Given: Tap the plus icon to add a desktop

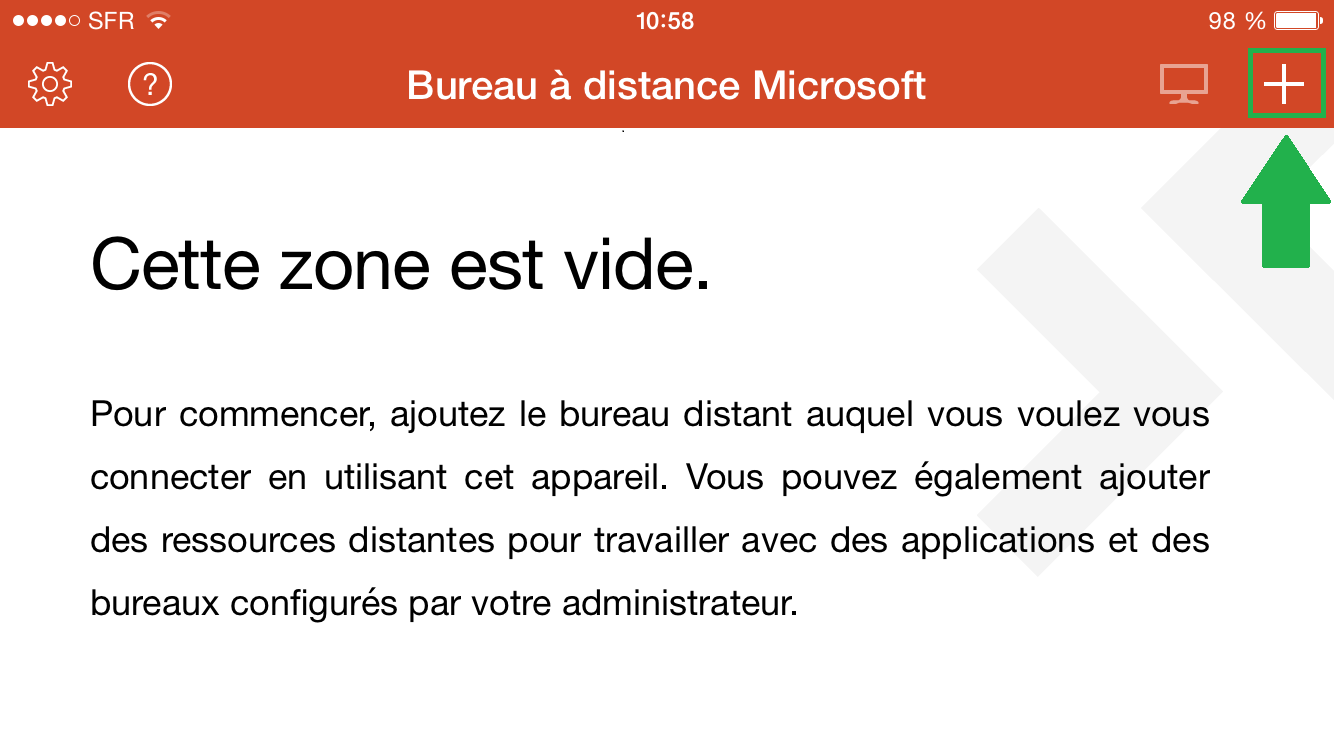Looking at the screenshot, I should tap(1285, 85).
